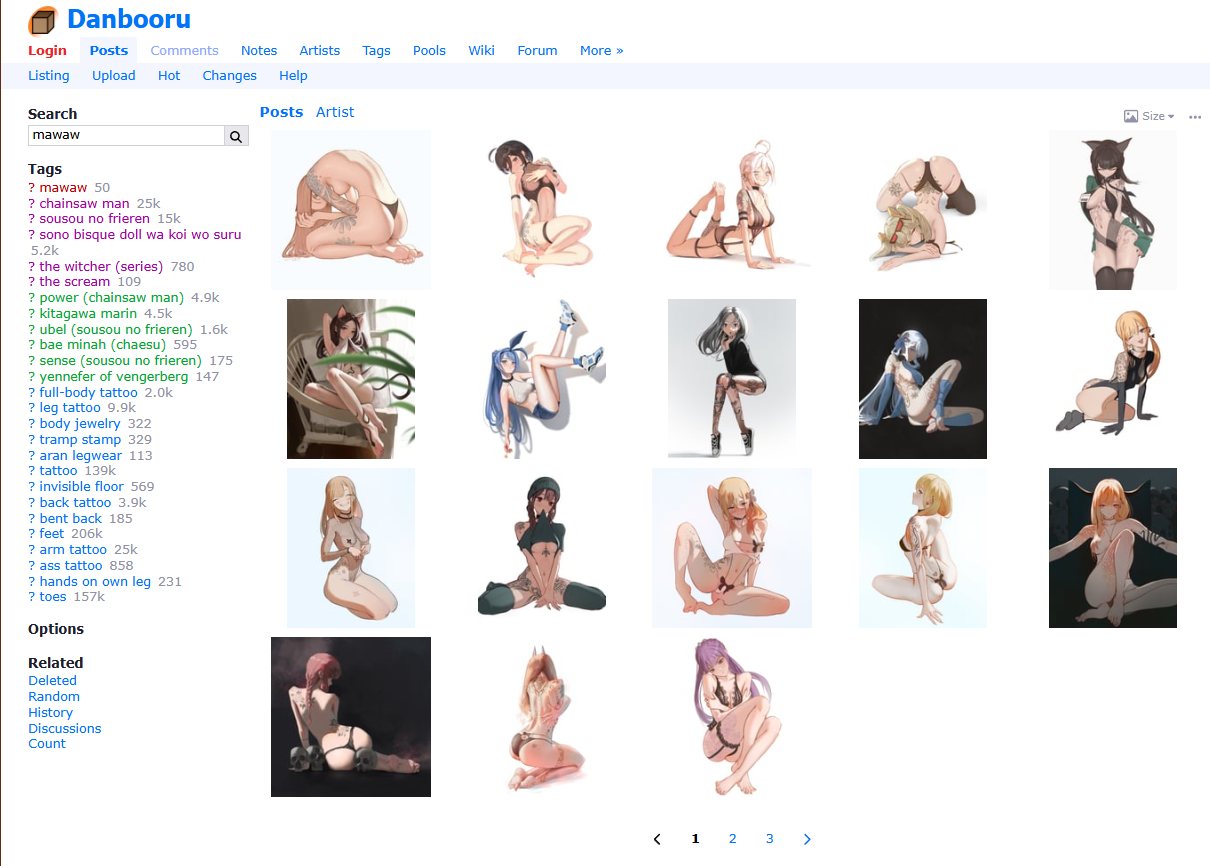Open the kitagawa marin character tag
The height and width of the screenshot is (866, 1210).
click(x=89, y=314)
